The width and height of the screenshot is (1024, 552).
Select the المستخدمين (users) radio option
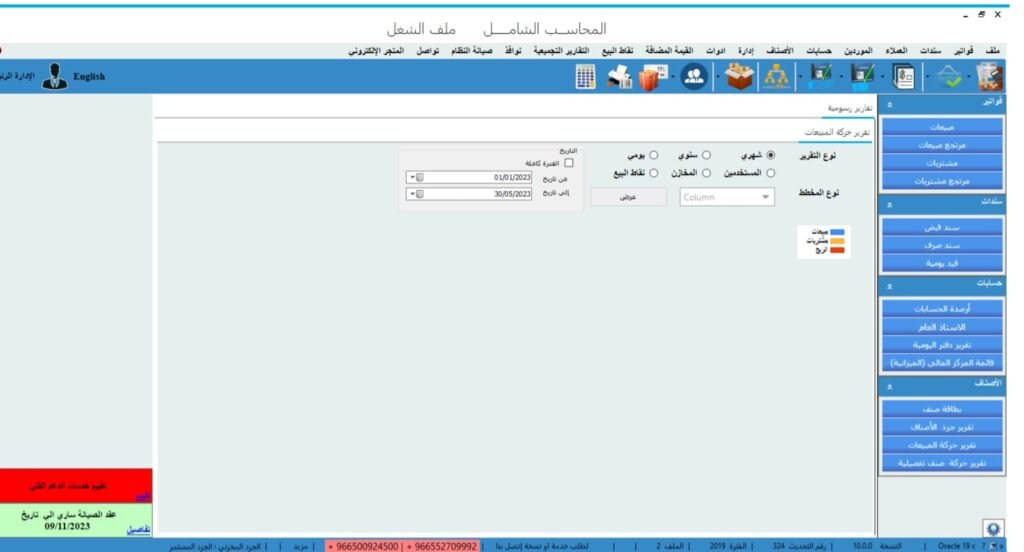point(771,173)
